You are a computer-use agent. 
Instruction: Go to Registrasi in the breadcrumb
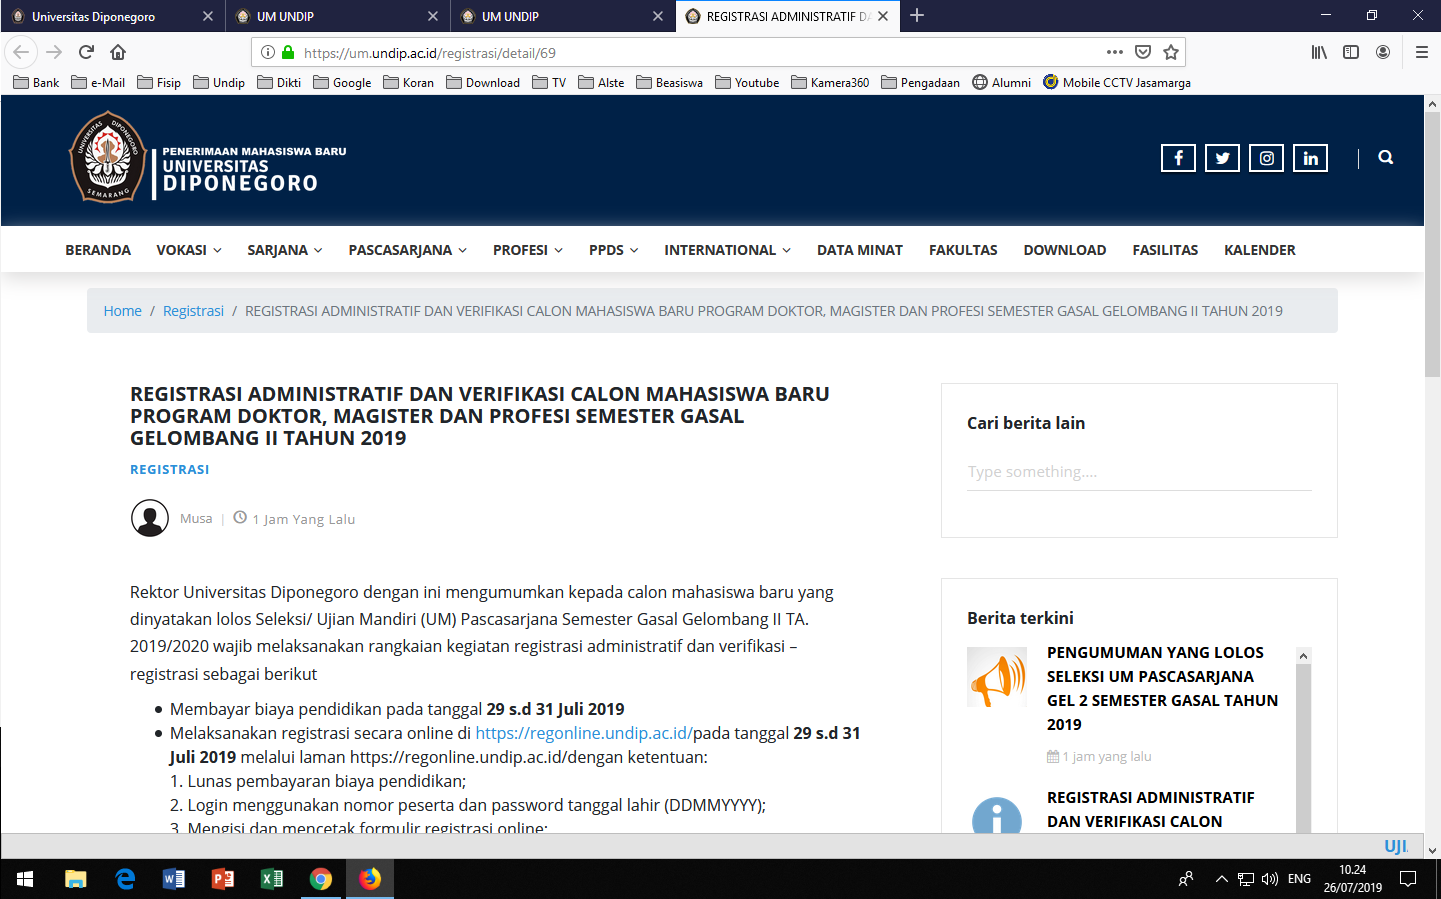coord(193,311)
